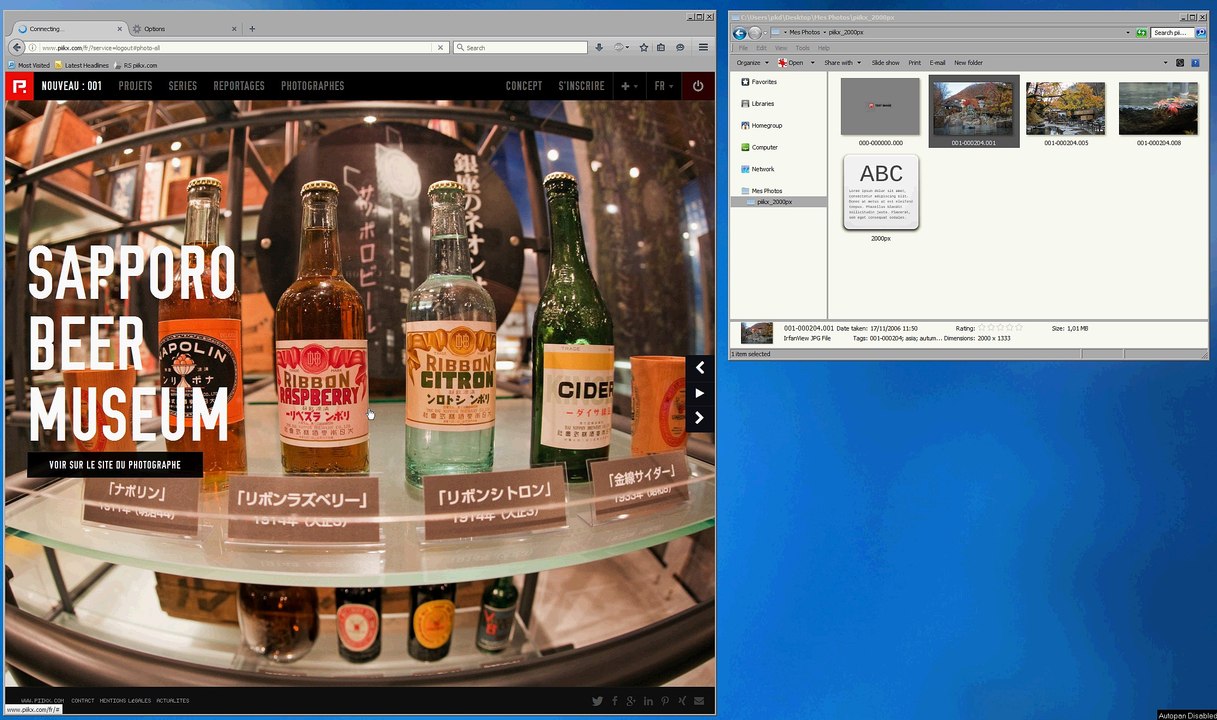Expand the Open button dropdown arrow

[812, 63]
